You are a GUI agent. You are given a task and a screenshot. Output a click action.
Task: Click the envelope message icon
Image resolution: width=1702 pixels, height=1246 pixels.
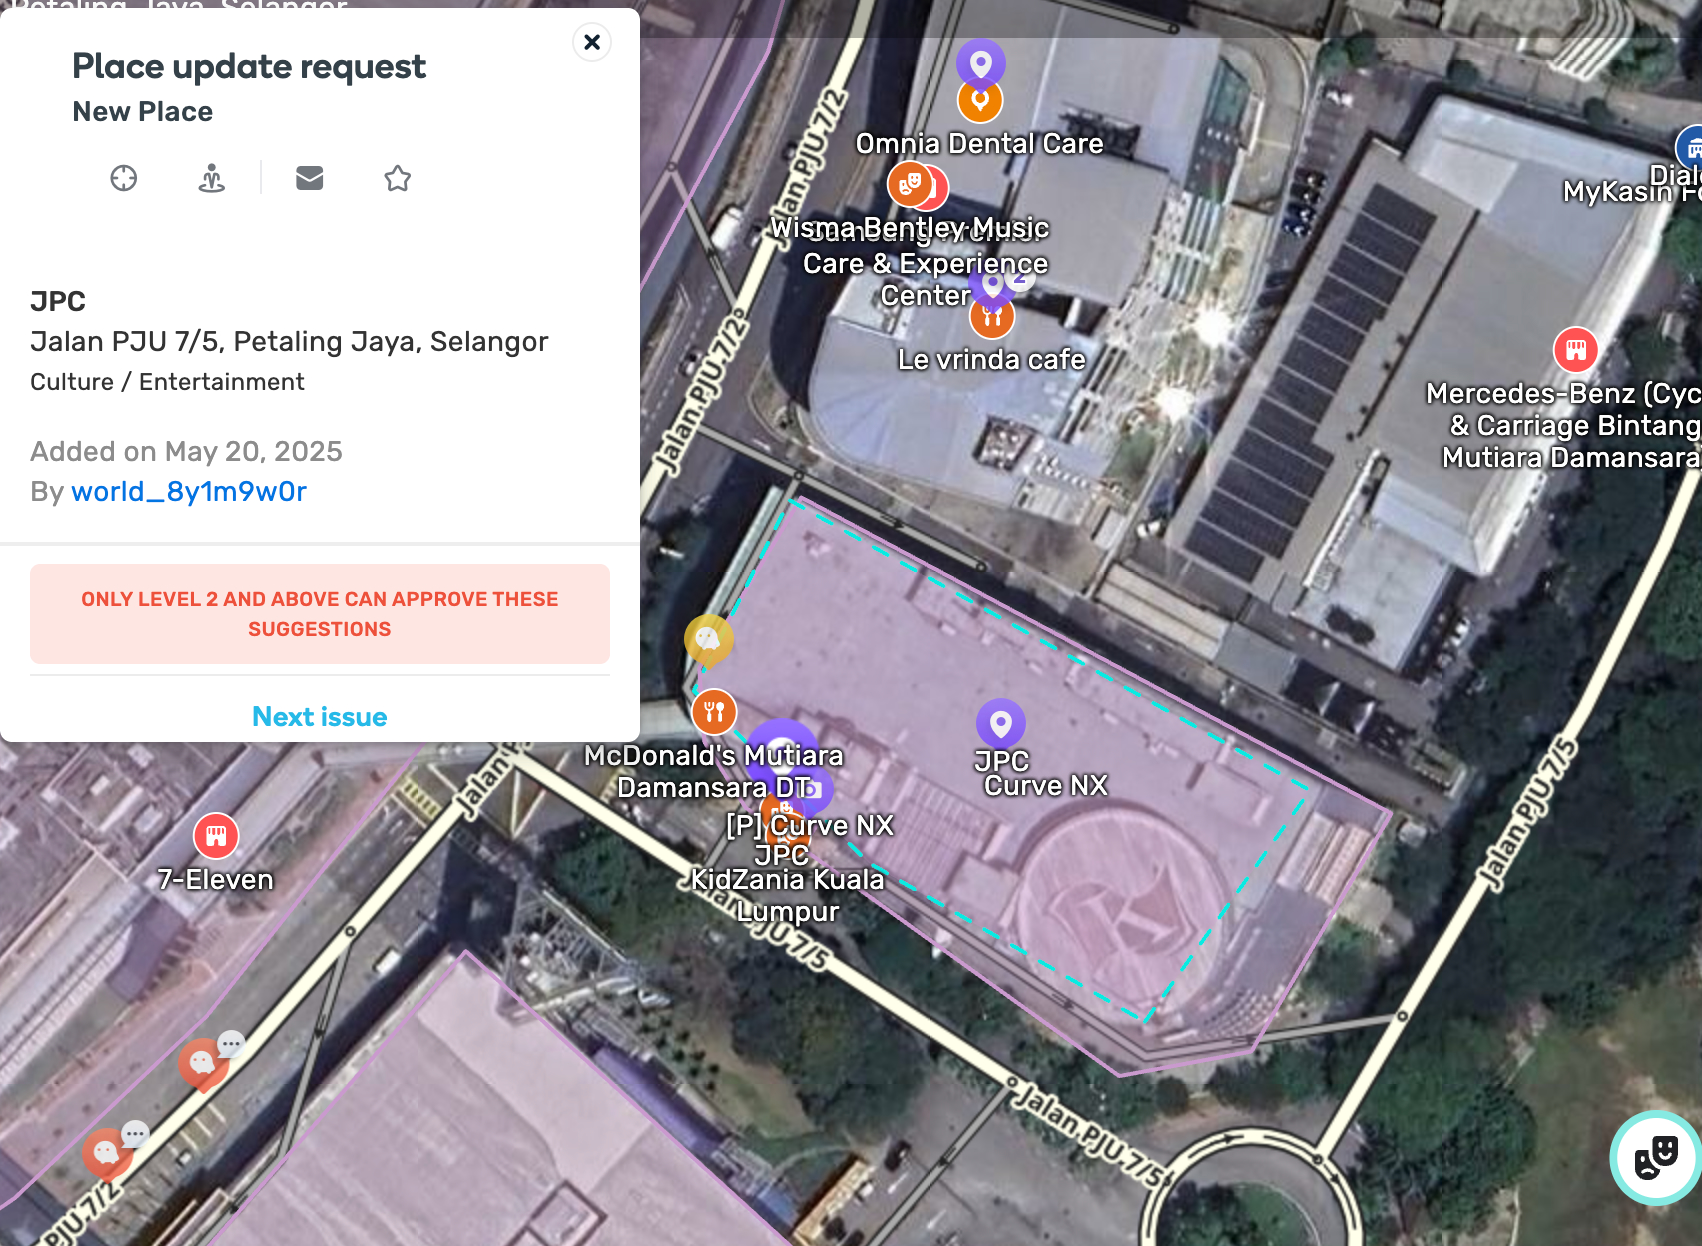[310, 178]
